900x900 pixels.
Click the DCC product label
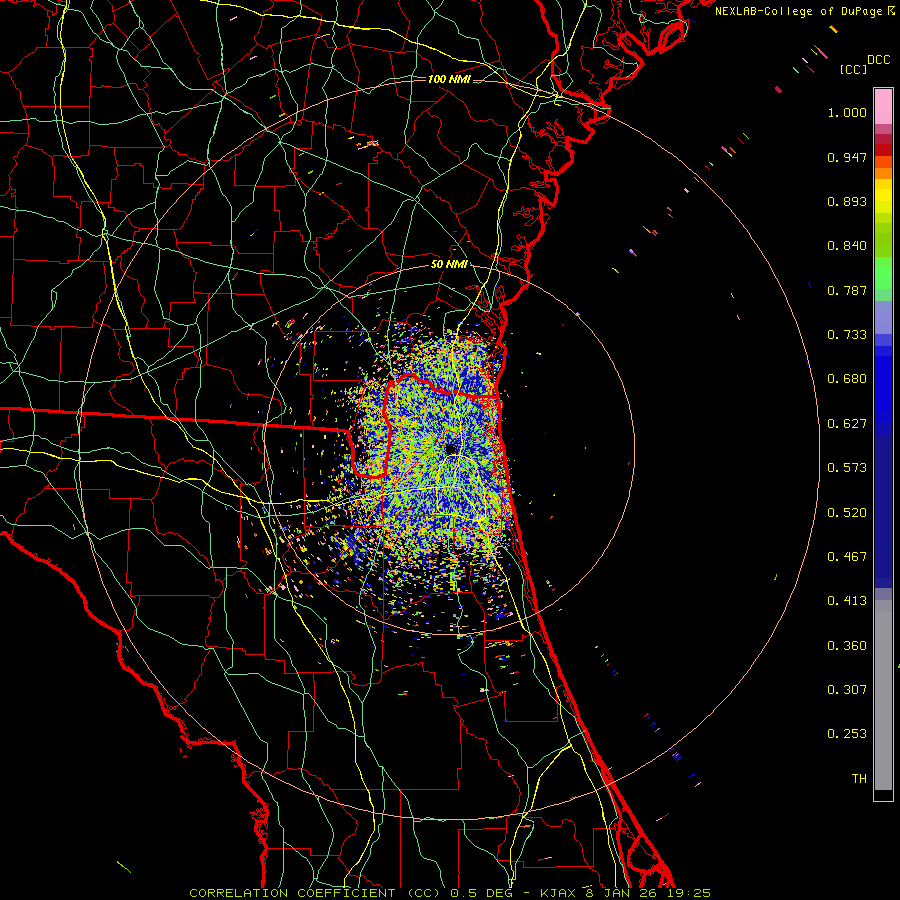pos(879,60)
